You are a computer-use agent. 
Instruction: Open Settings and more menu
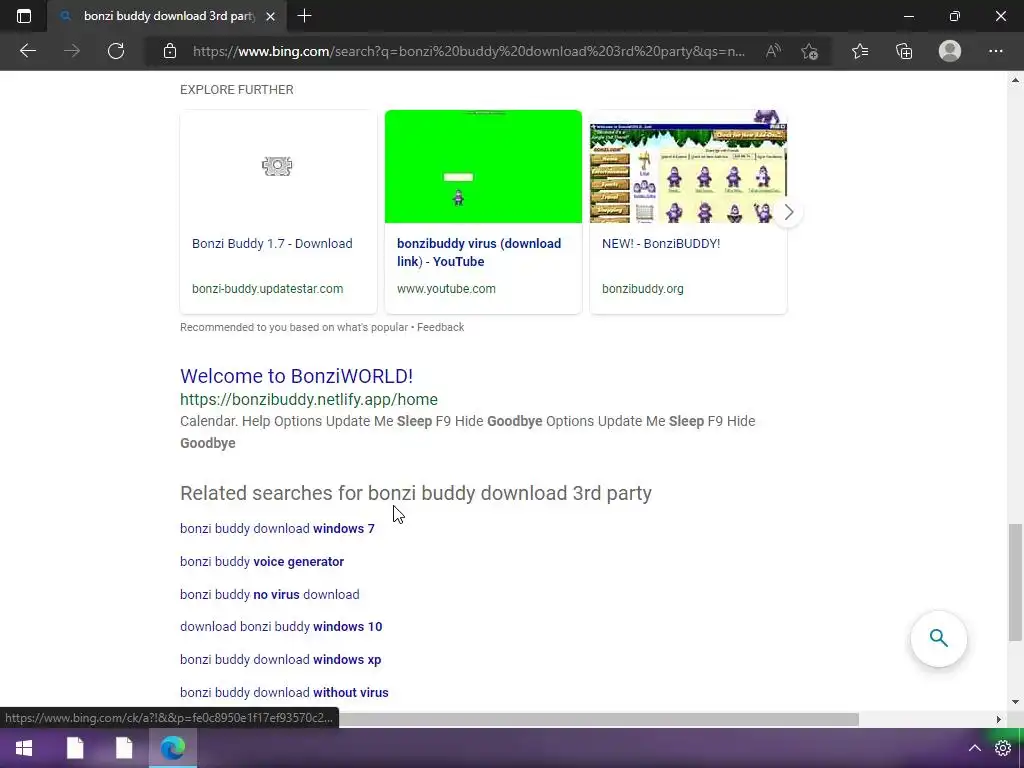995,51
